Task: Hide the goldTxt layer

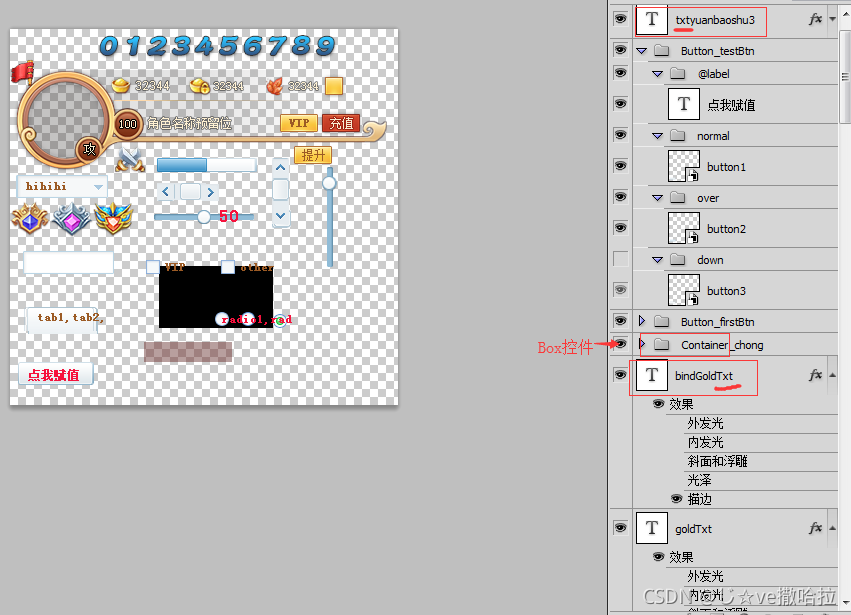Action: point(620,527)
